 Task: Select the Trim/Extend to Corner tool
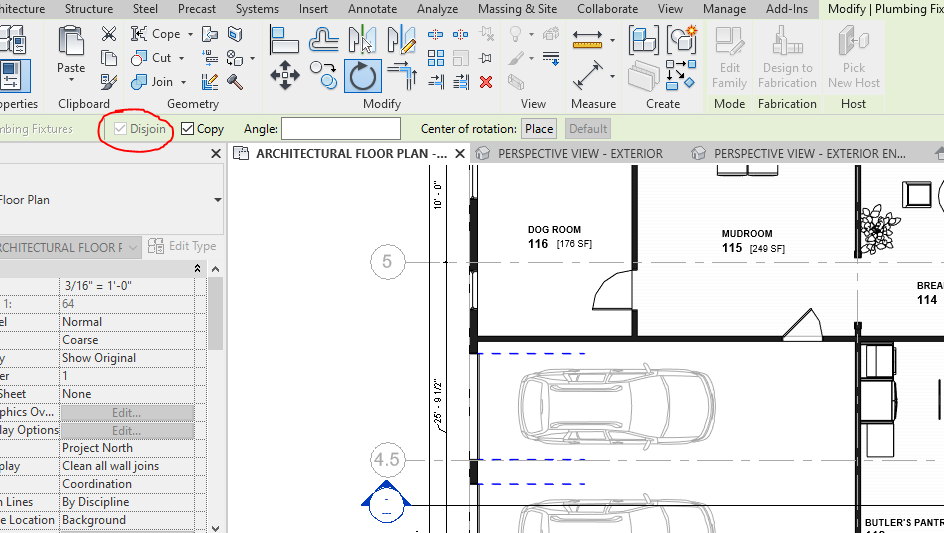[x=402, y=76]
